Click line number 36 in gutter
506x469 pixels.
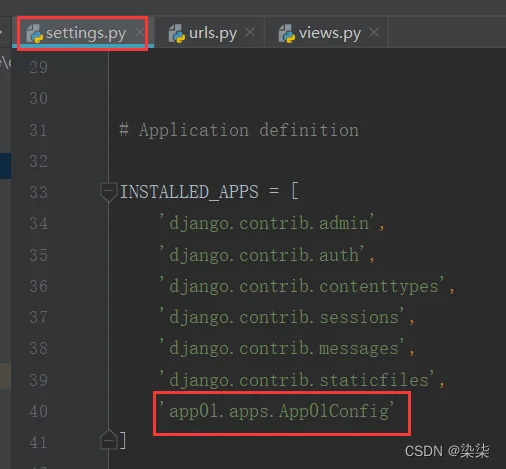point(38,286)
